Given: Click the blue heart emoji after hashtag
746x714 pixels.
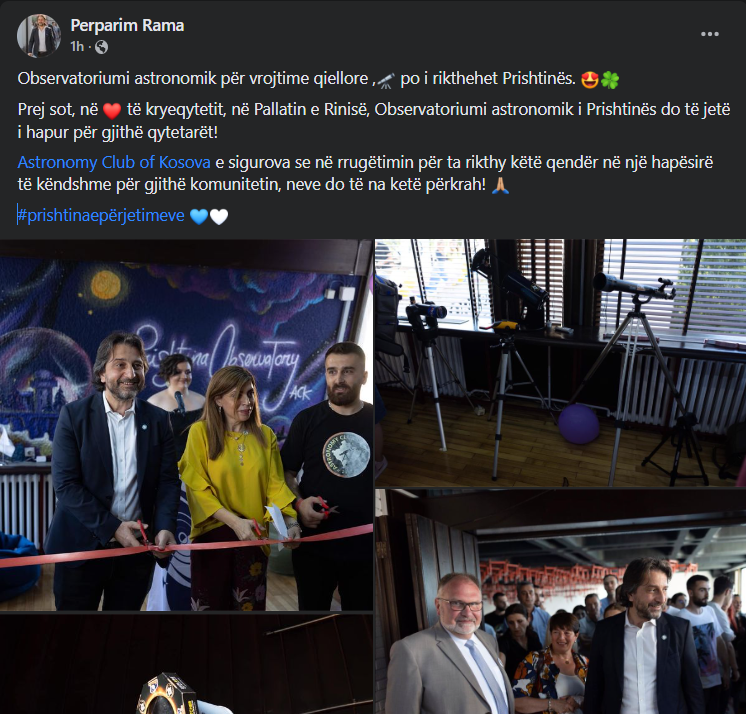Looking at the screenshot, I should pyautogui.click(x=199, y=217).
